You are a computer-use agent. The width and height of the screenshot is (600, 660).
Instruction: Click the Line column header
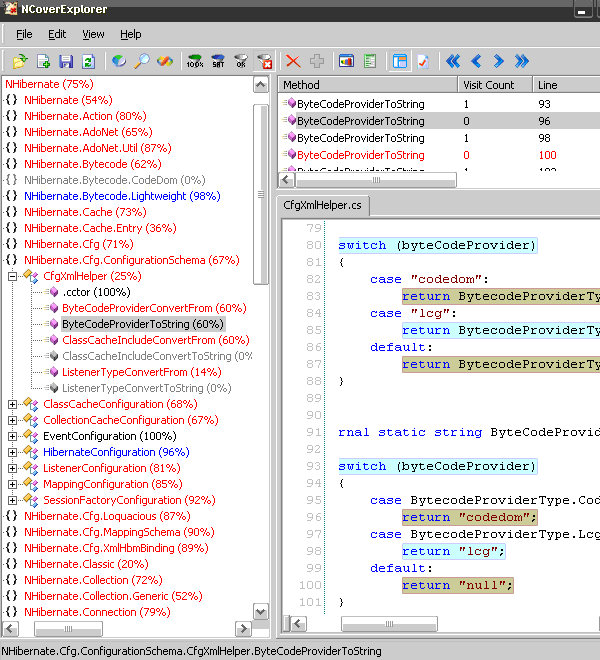[x=566, y=85]
